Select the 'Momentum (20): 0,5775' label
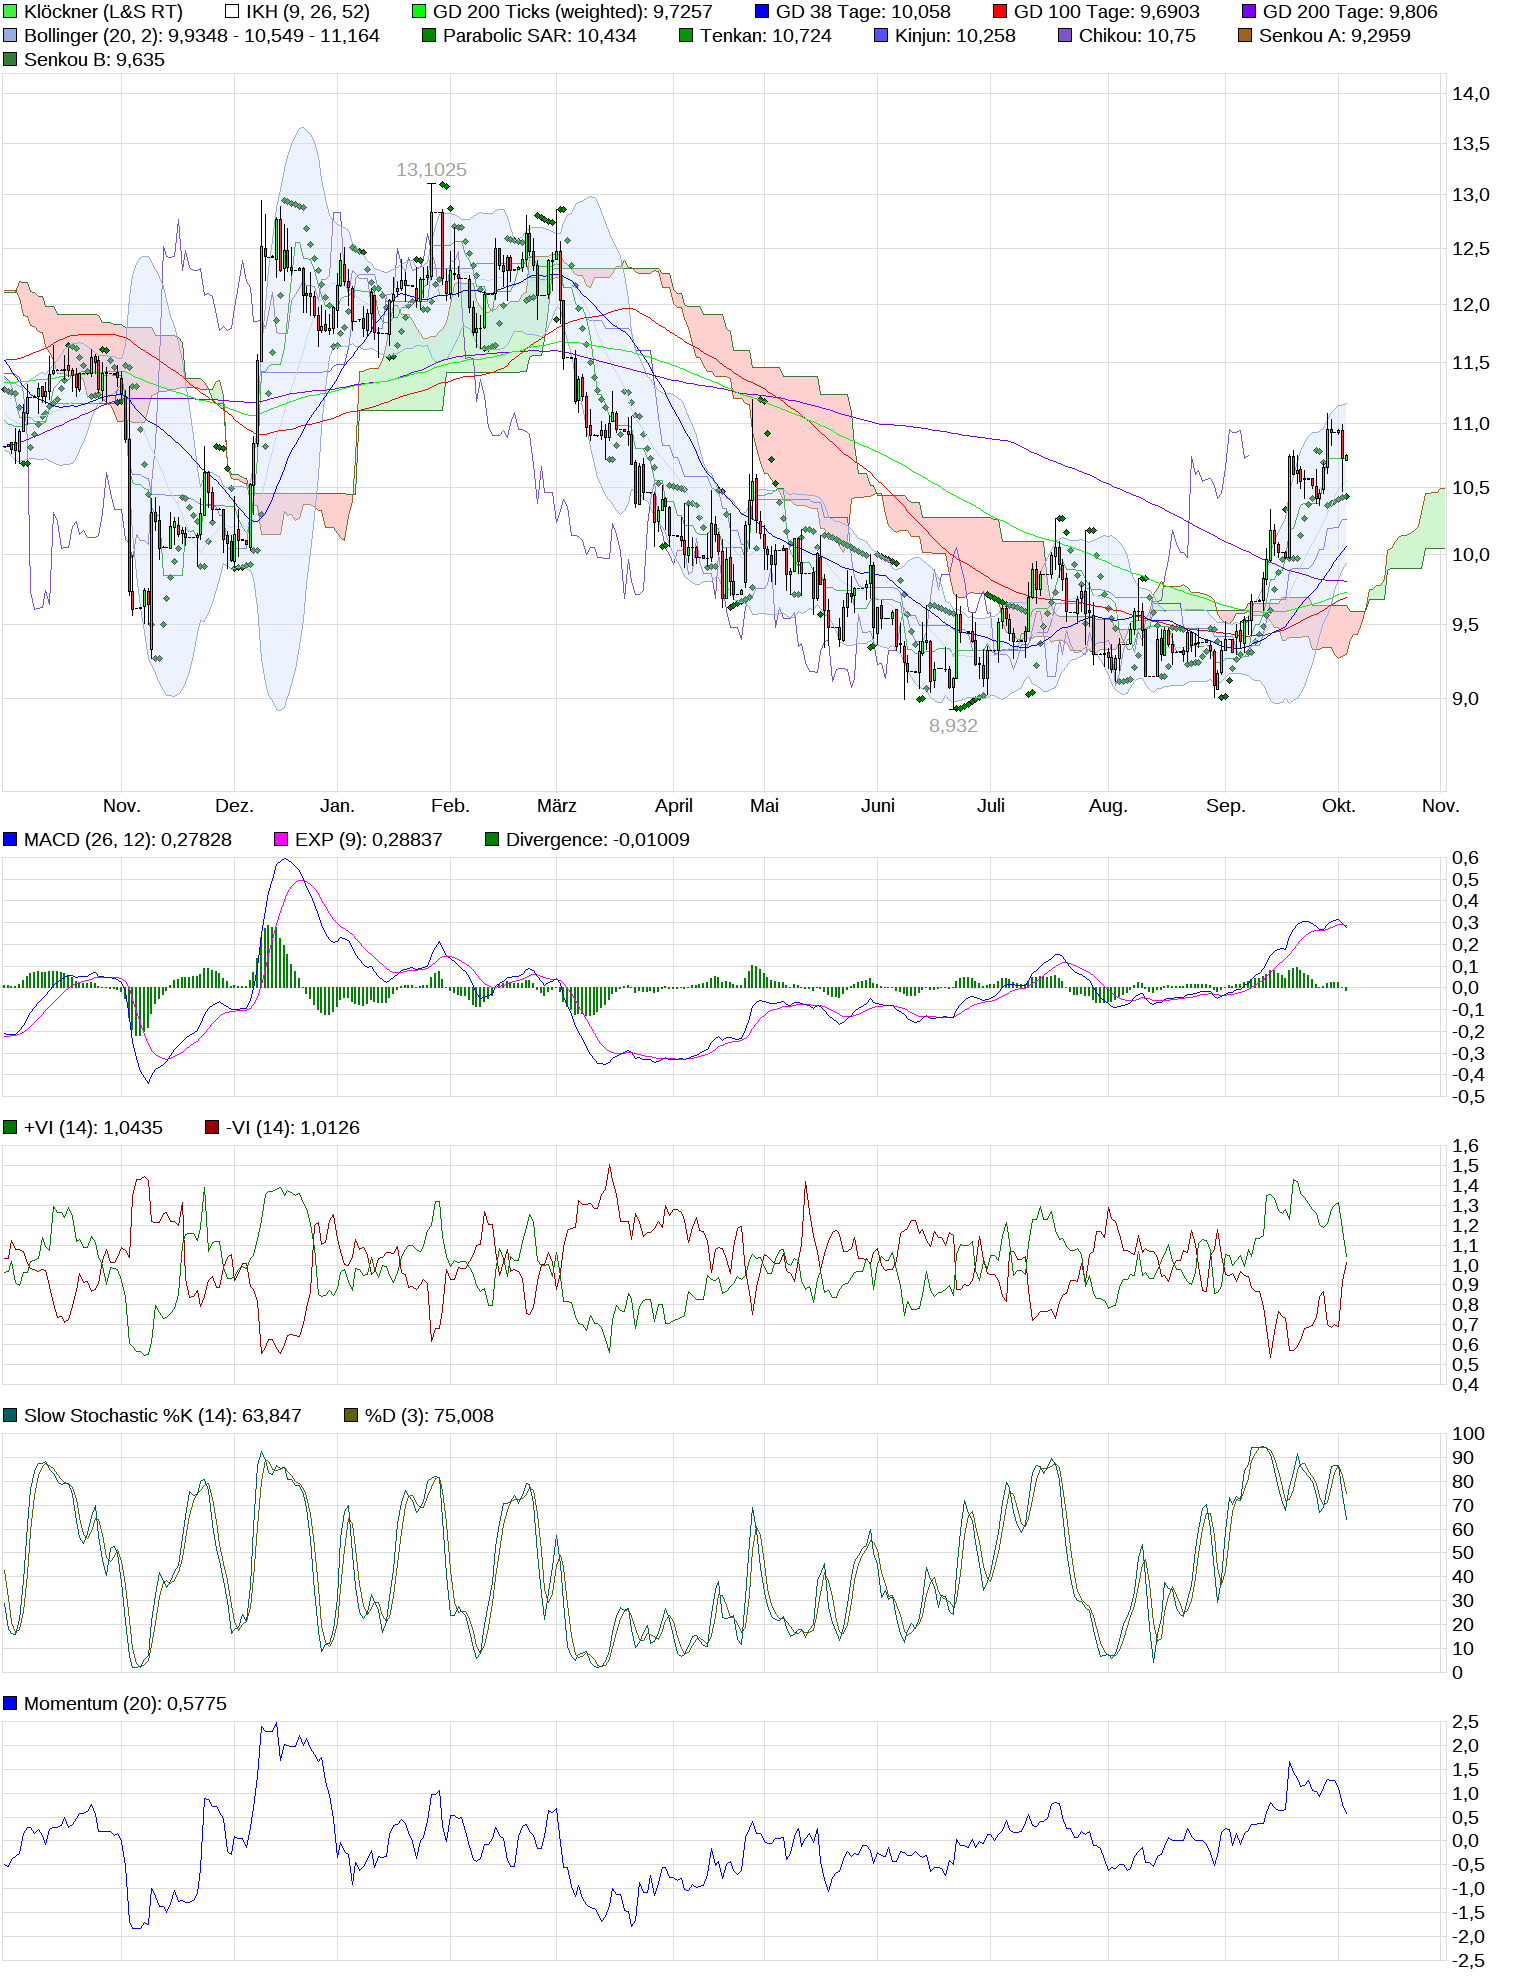 coord(125,1704)
